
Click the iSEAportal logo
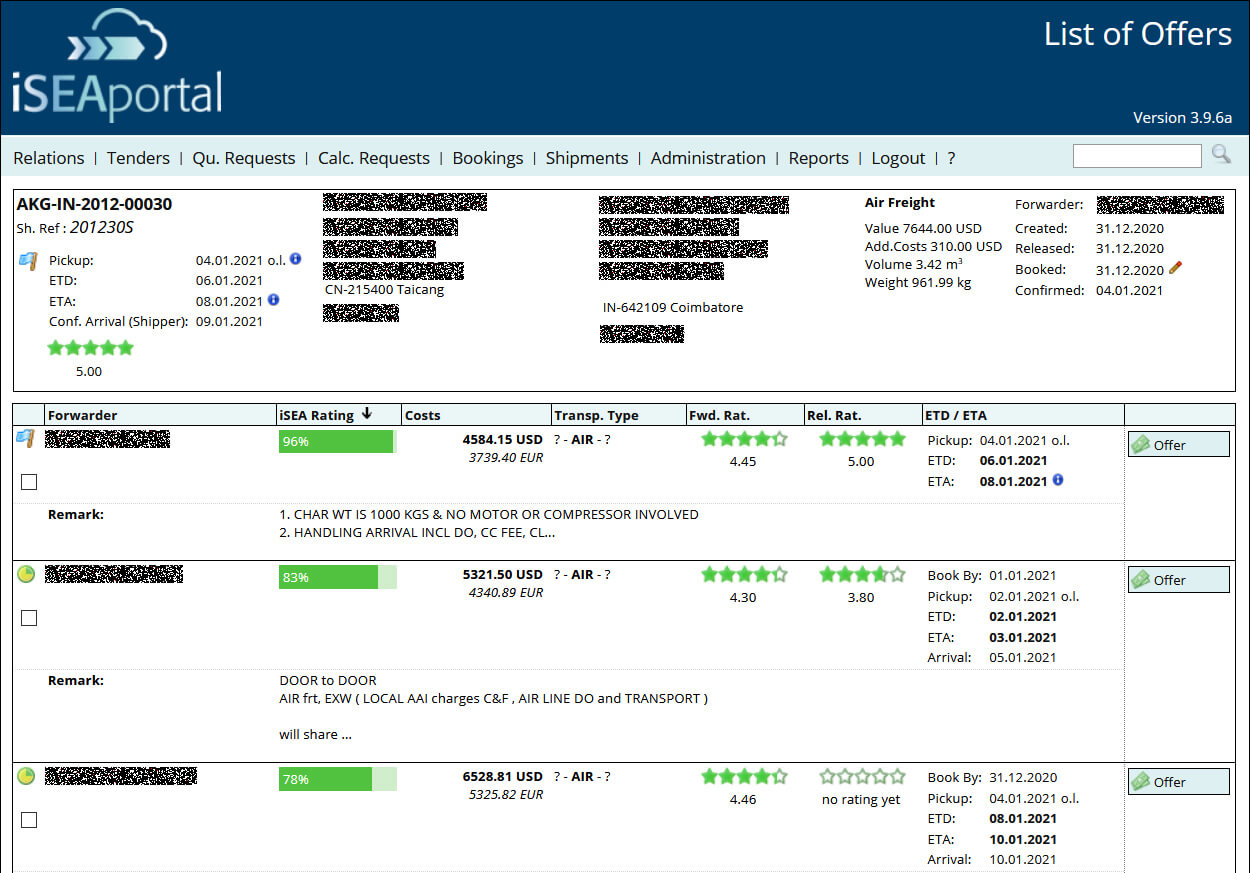pyautogui.click(x=117, y=66)
